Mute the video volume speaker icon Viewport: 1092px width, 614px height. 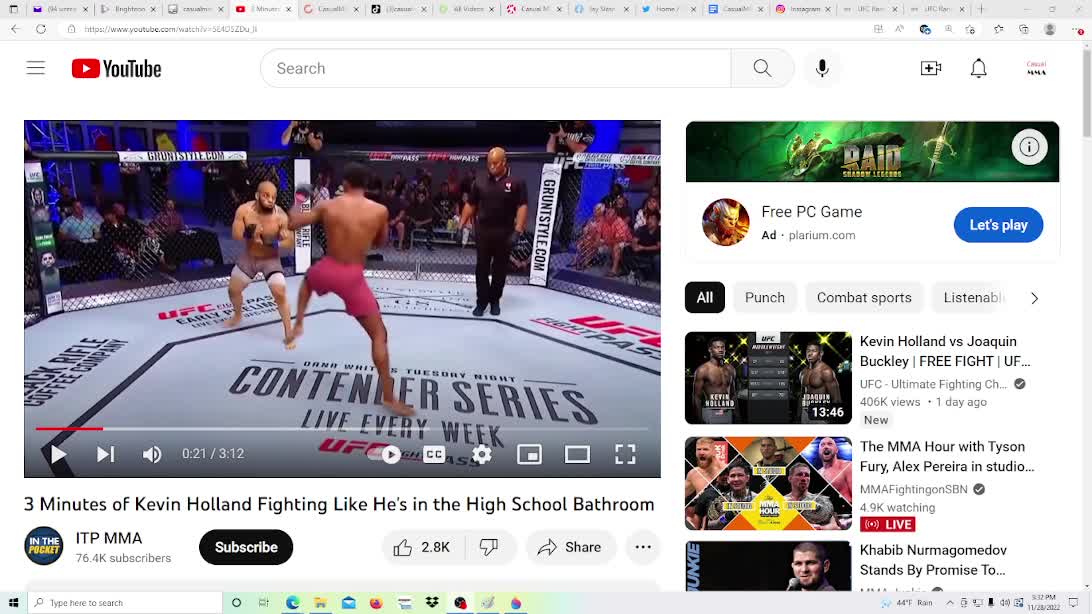[152, 454]
